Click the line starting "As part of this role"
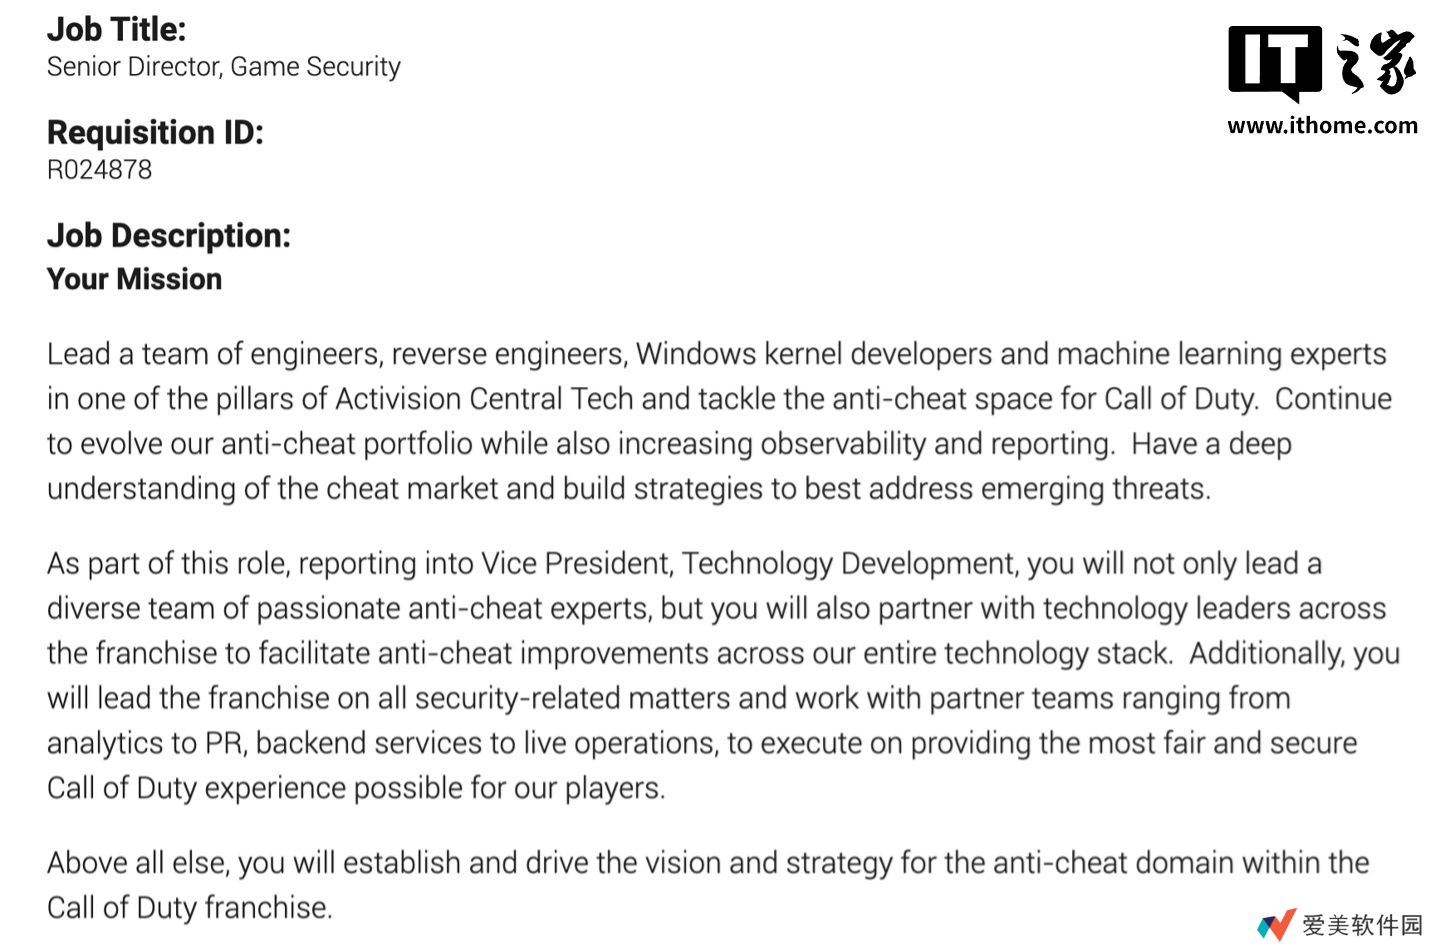Screen dimensions: 1440x950 click(x=683, y=564)
